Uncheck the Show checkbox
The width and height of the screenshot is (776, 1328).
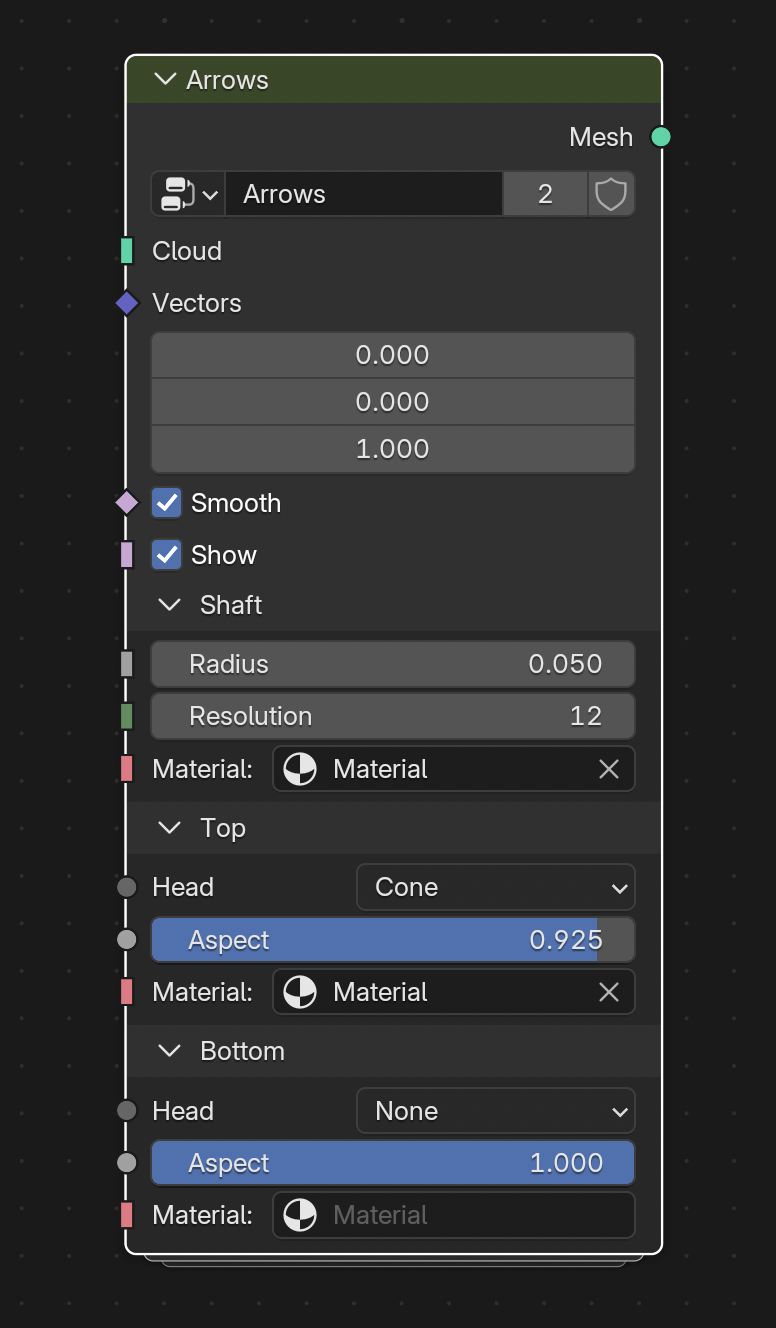[x=167, y=555]
